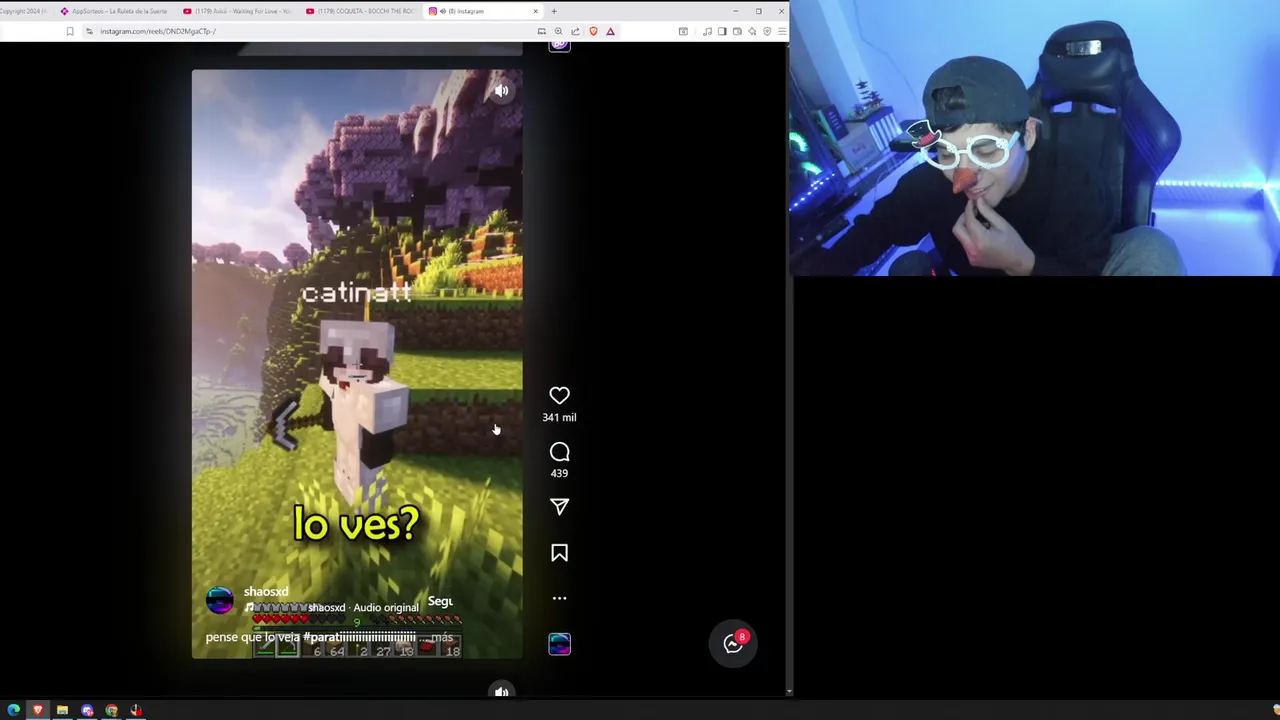Open site settings icon beside URL
This screenshot has height=720, width=1280.
coord(89,31)
